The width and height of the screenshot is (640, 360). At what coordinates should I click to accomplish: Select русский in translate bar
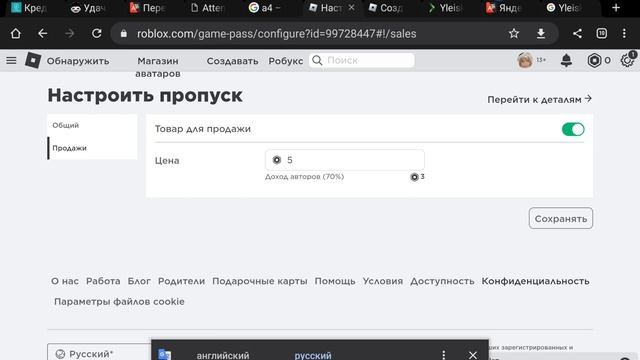[313, 355]
